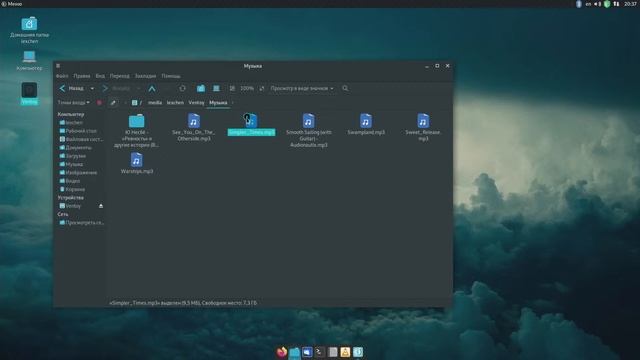Click the 'media' path segment
This screenshot has height=360, width=640.
click(x=155, y=102)
